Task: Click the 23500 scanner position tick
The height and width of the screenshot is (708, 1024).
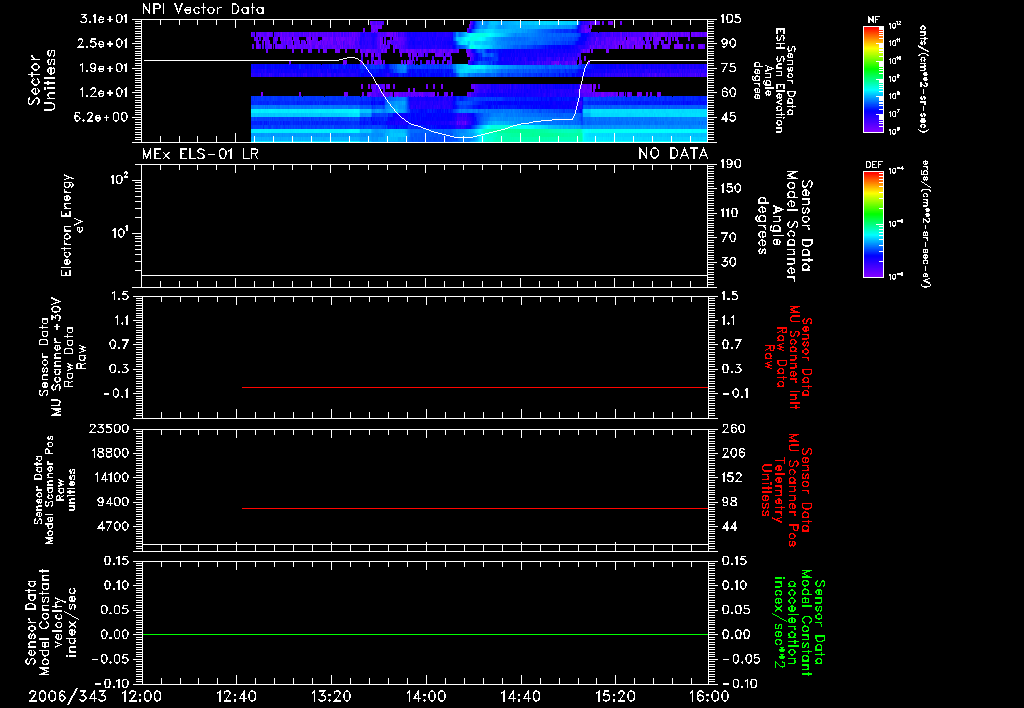Action: click(x=108, y=429)
